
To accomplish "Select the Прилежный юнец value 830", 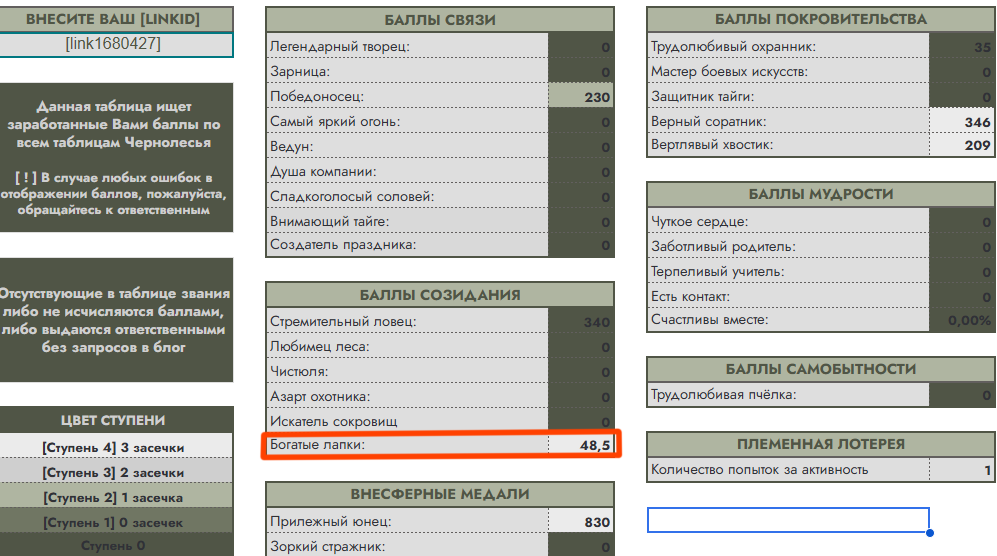I will [581, 522].
